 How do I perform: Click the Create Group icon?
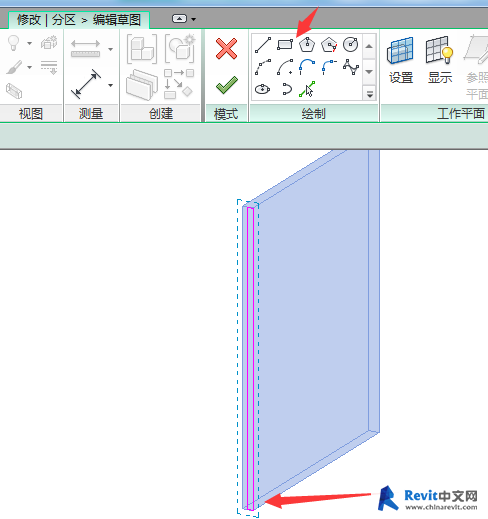click(x=180, y=48)
